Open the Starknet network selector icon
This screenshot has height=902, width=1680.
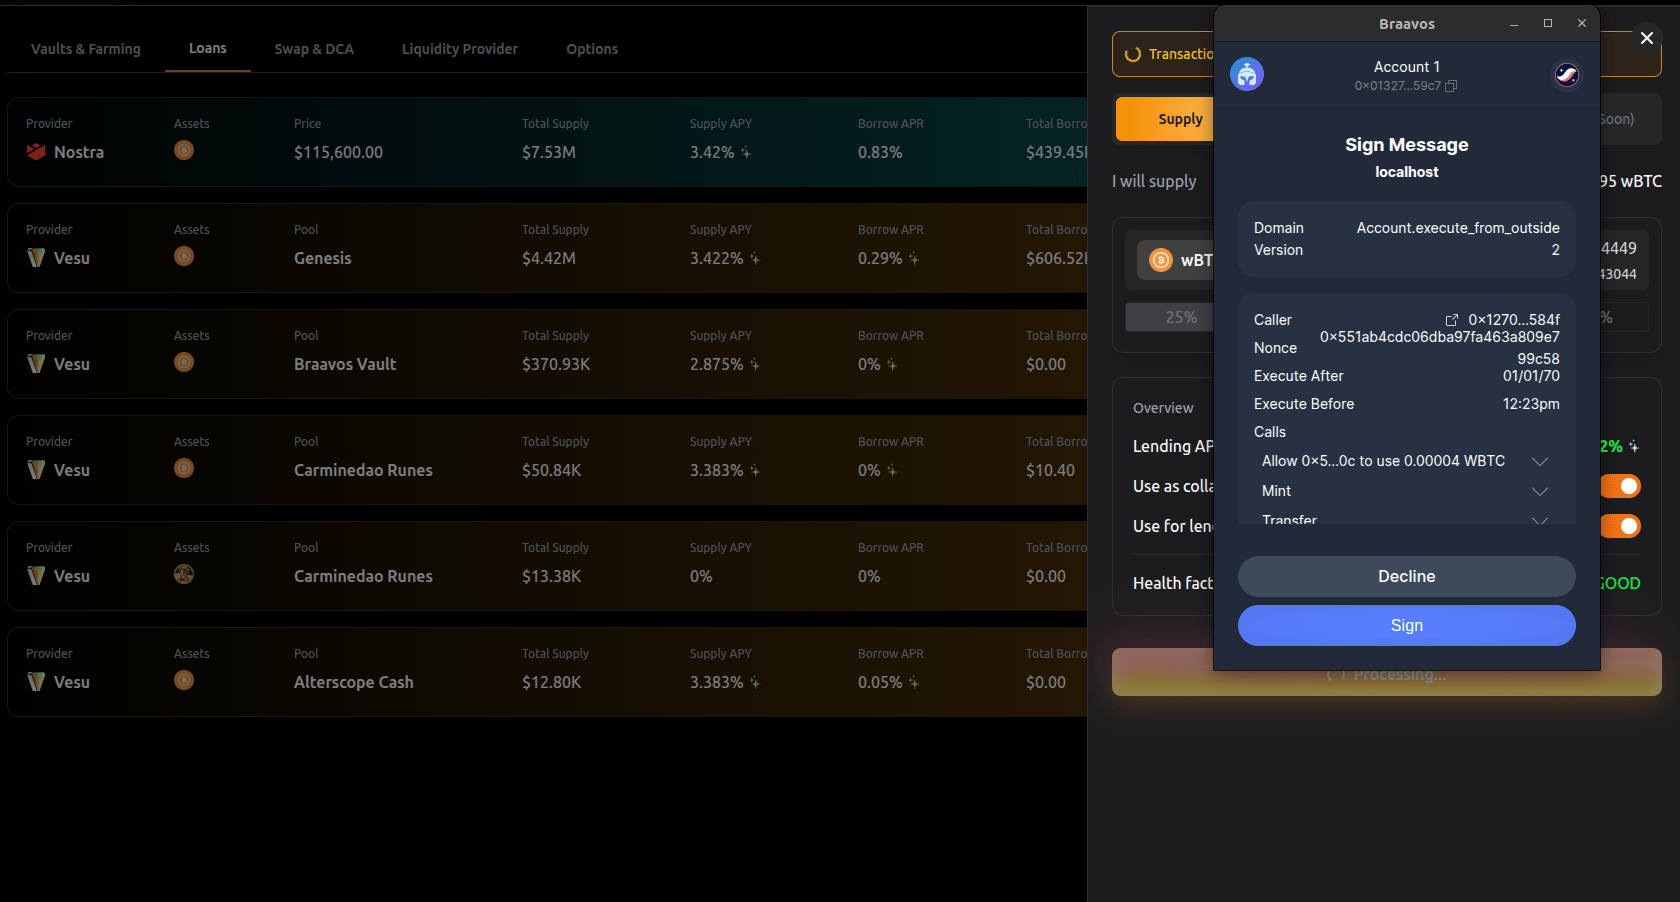(x=1566, y=74)
